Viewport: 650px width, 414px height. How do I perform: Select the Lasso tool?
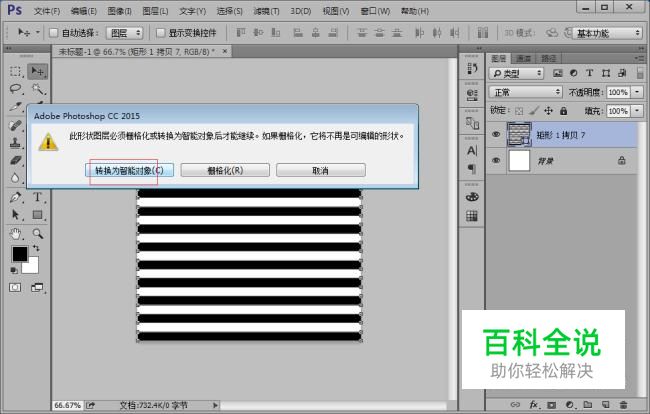coord(15,89)
